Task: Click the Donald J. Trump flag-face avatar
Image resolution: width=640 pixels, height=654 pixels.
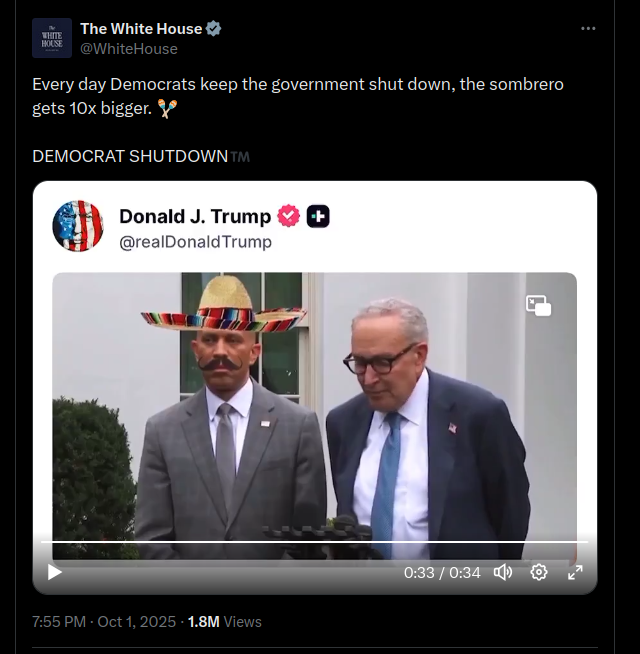Action: click(x=77, y=226)
